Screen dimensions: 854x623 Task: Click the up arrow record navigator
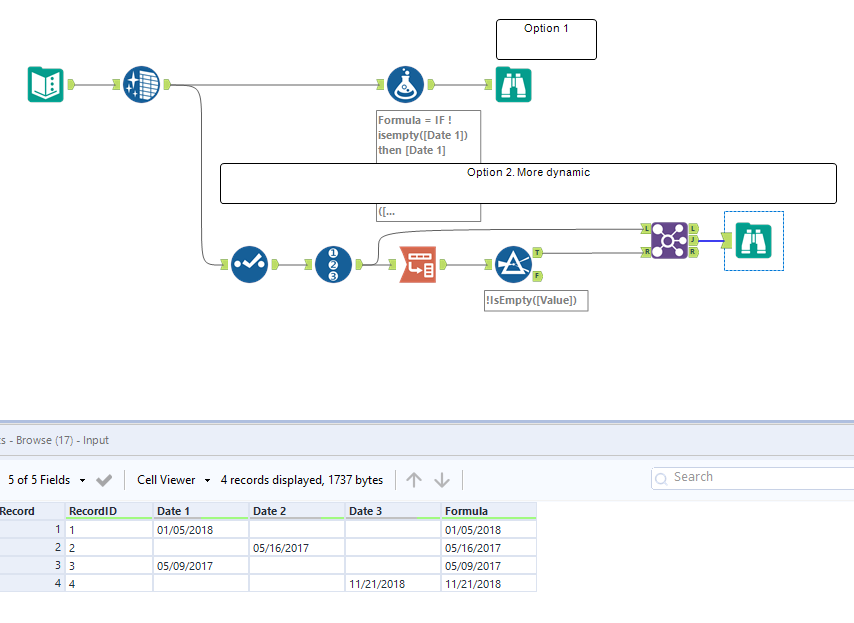tap(413, 479)
